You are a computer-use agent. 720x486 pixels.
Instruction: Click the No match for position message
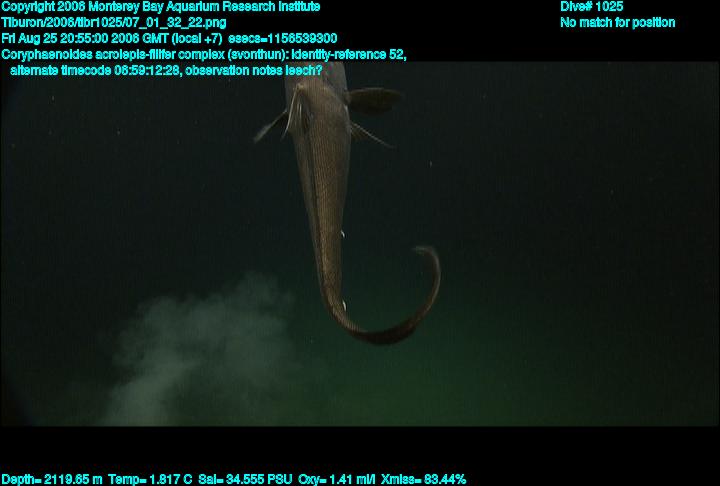(617, 22)
